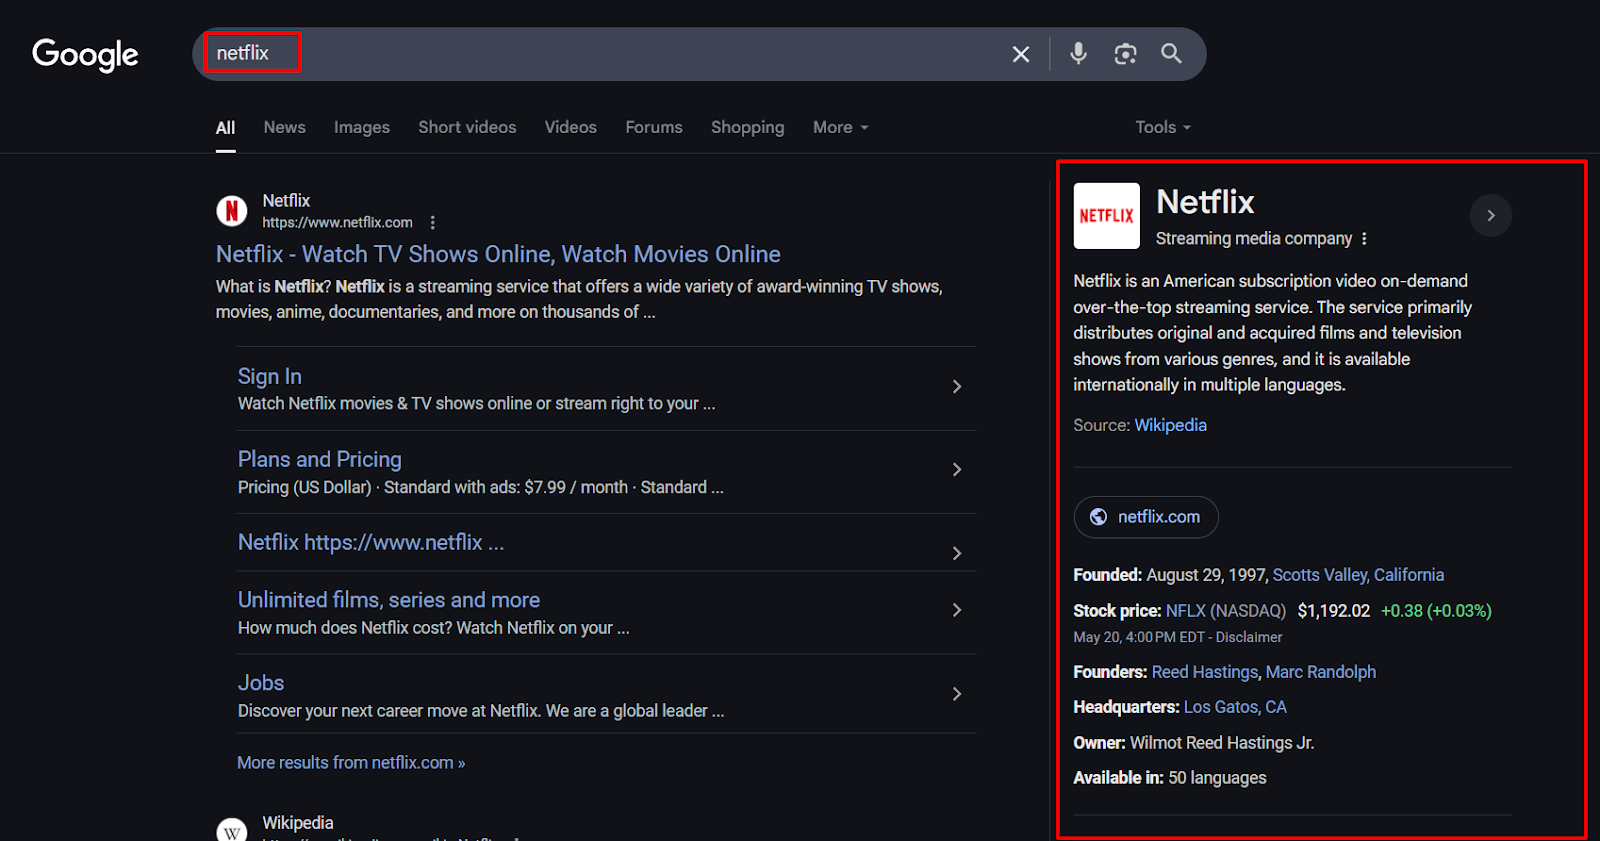Open the three-dot menu beside netflix.com URL
This screenshot has height=841, width=1600.
click(433, 223)
